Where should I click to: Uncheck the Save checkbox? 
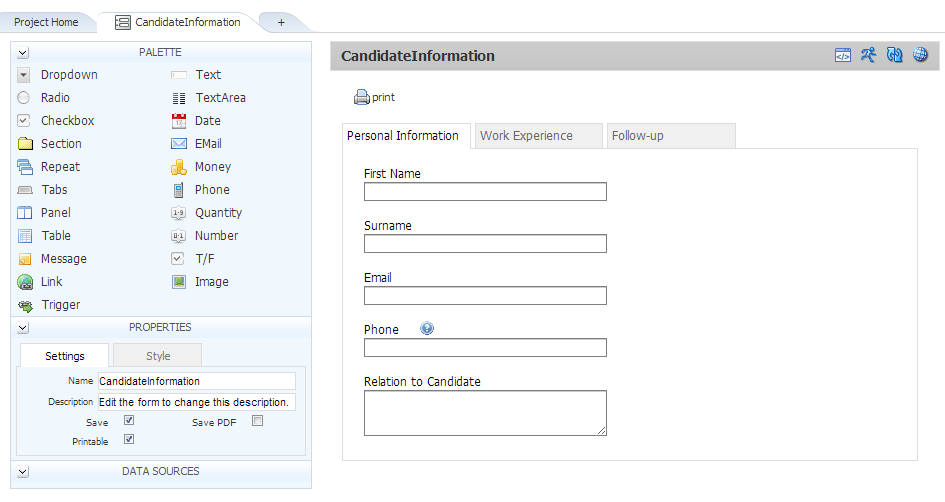click(x=128, y=421)
